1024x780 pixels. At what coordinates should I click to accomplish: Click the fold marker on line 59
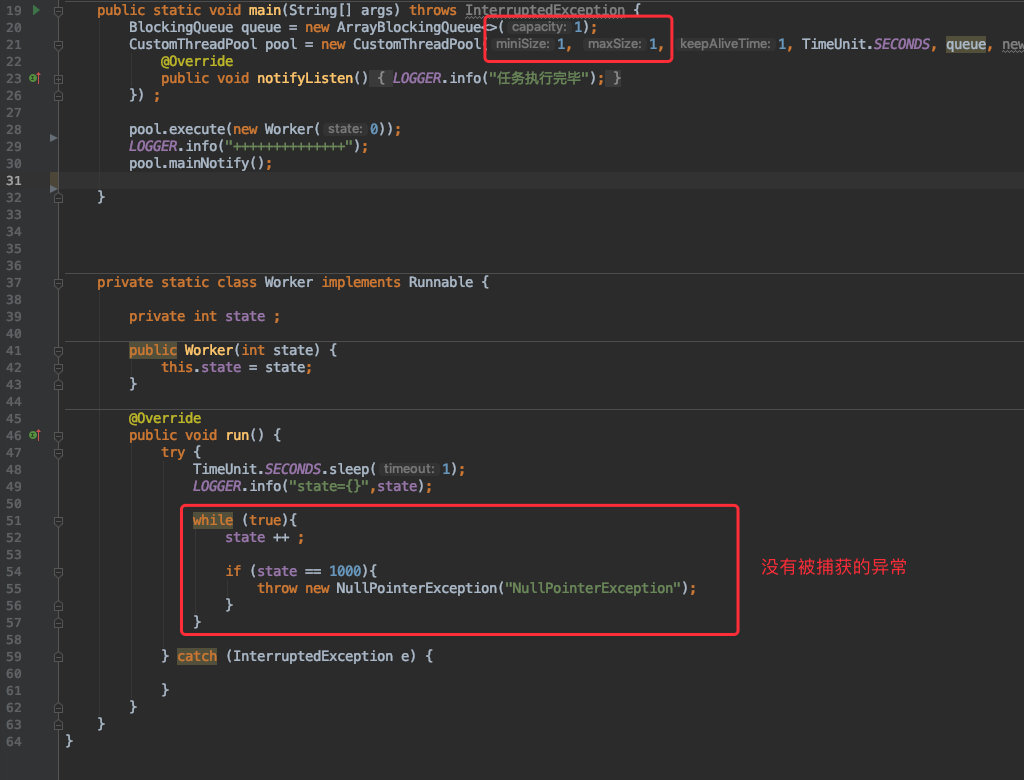click(58, 657)
